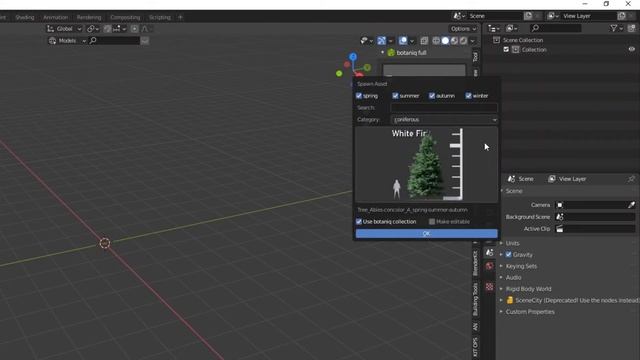
Task: Toggle proportional editing icon
Action: click(x=134, y=29)
